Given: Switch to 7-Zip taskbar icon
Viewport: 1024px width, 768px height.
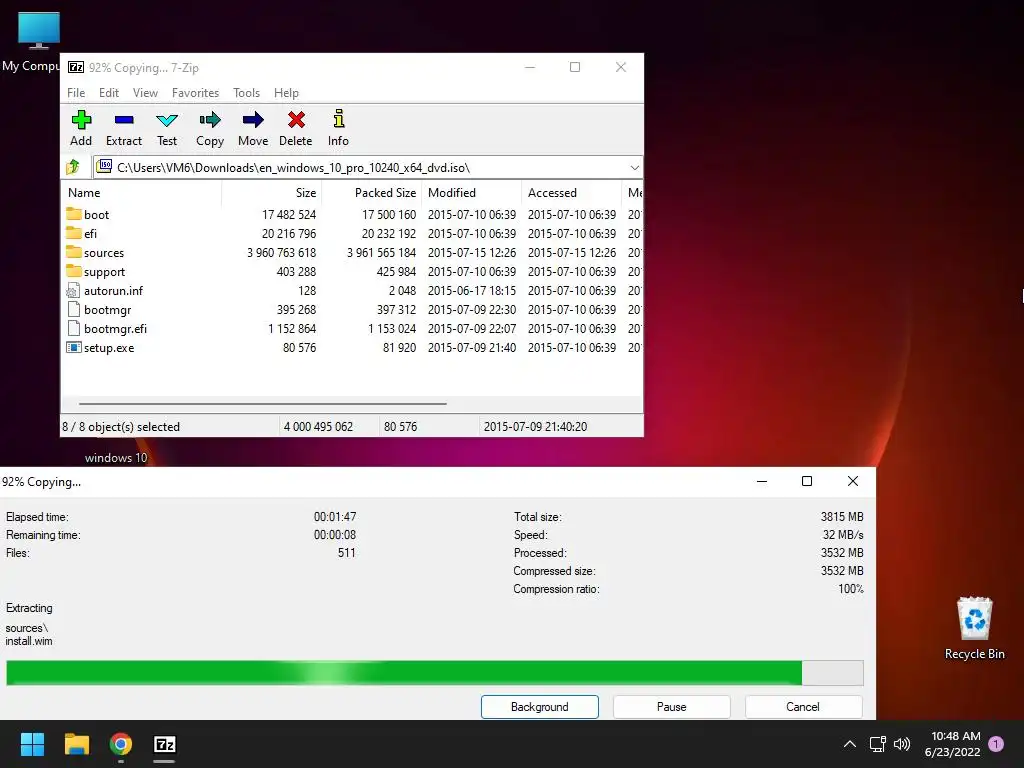Looking at the screenshot, I should coord(165,744).
